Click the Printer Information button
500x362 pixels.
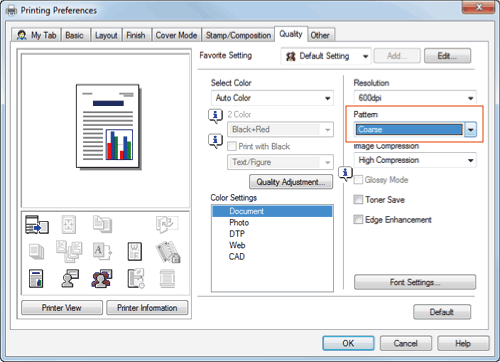[147, 308]
